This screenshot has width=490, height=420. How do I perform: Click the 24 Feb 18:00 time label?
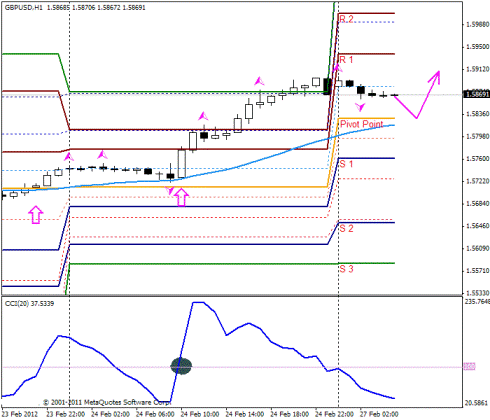pyautogui.click(x=289, y=414)
